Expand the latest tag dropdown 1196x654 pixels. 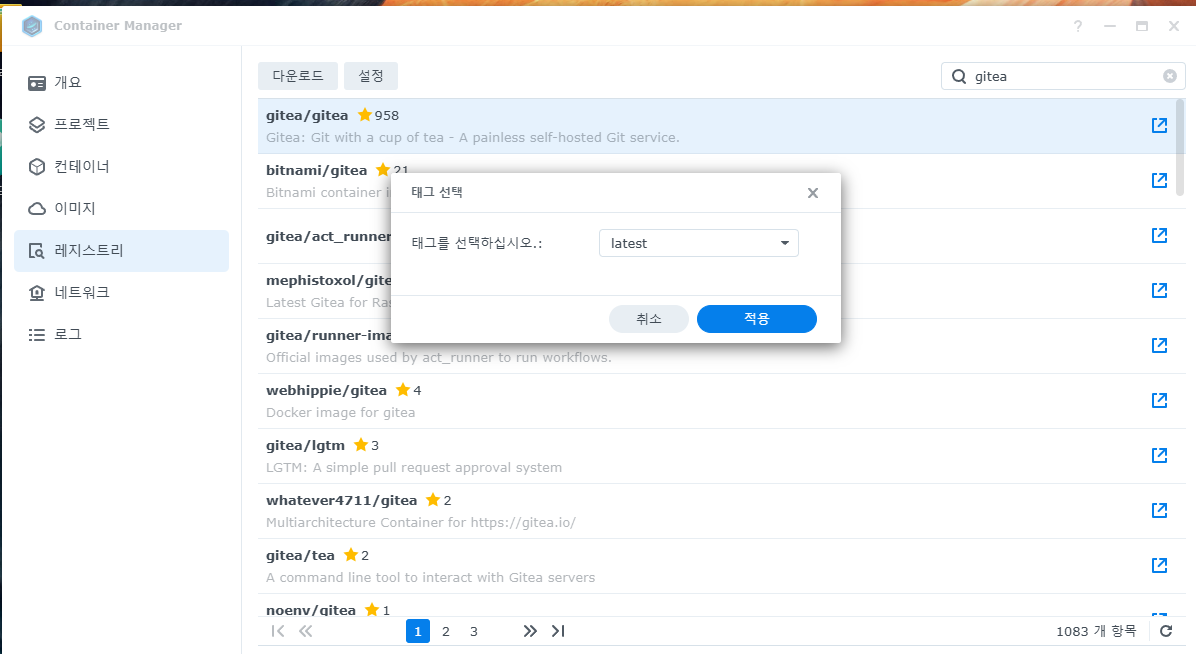coord(698,243)
